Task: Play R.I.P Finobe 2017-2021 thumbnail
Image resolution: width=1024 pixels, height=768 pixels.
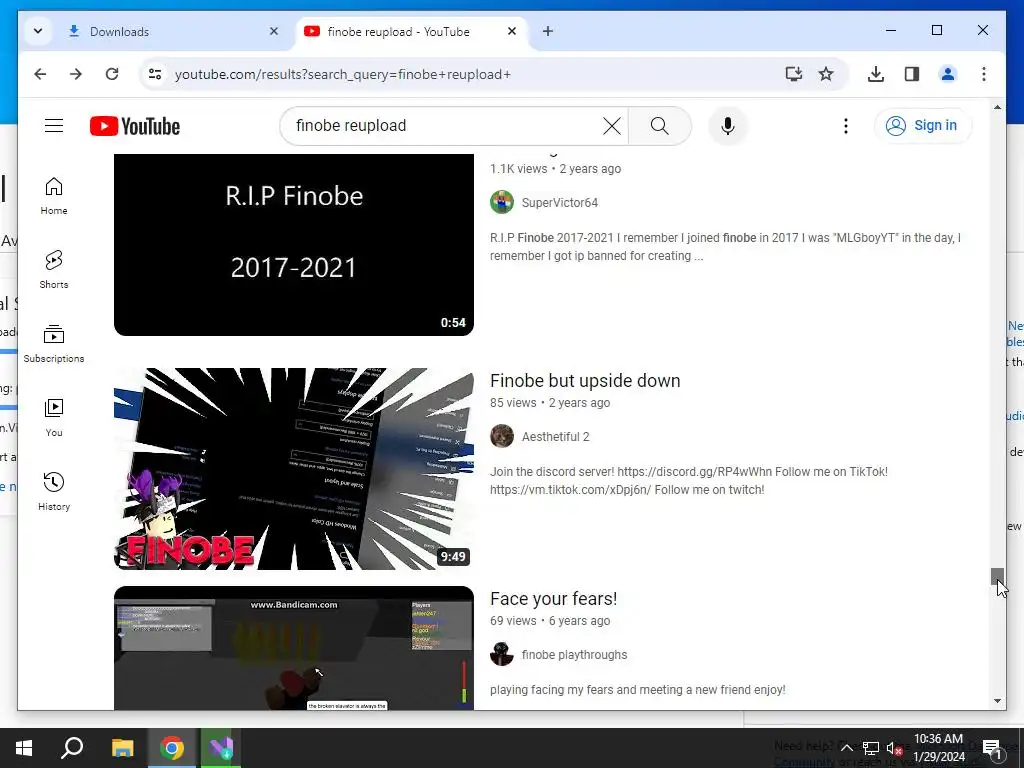Action: (294, 244)
